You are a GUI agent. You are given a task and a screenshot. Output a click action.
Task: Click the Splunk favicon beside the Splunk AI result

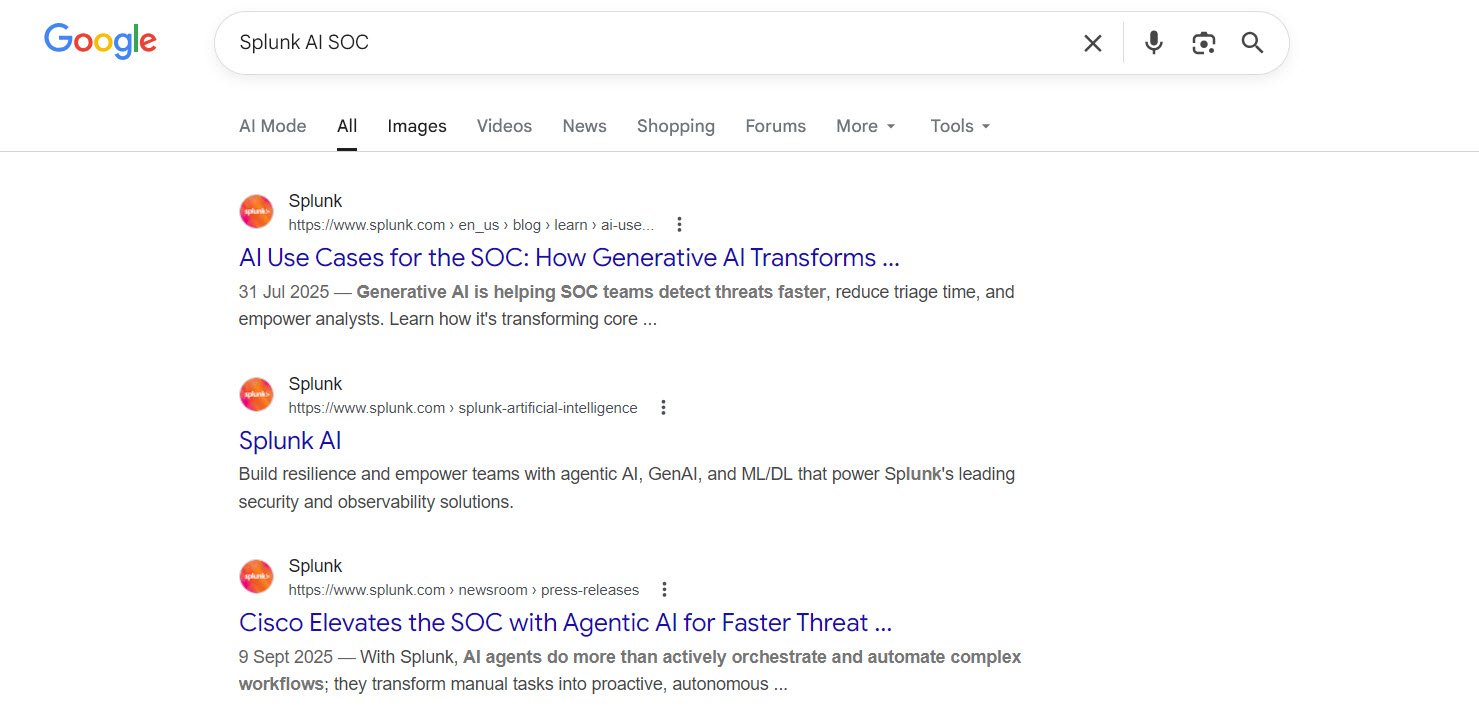click(256, 394)
